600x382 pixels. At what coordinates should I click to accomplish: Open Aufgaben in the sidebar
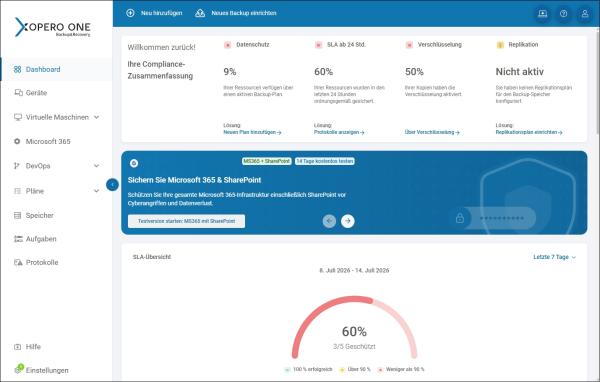tap(57, 239)
